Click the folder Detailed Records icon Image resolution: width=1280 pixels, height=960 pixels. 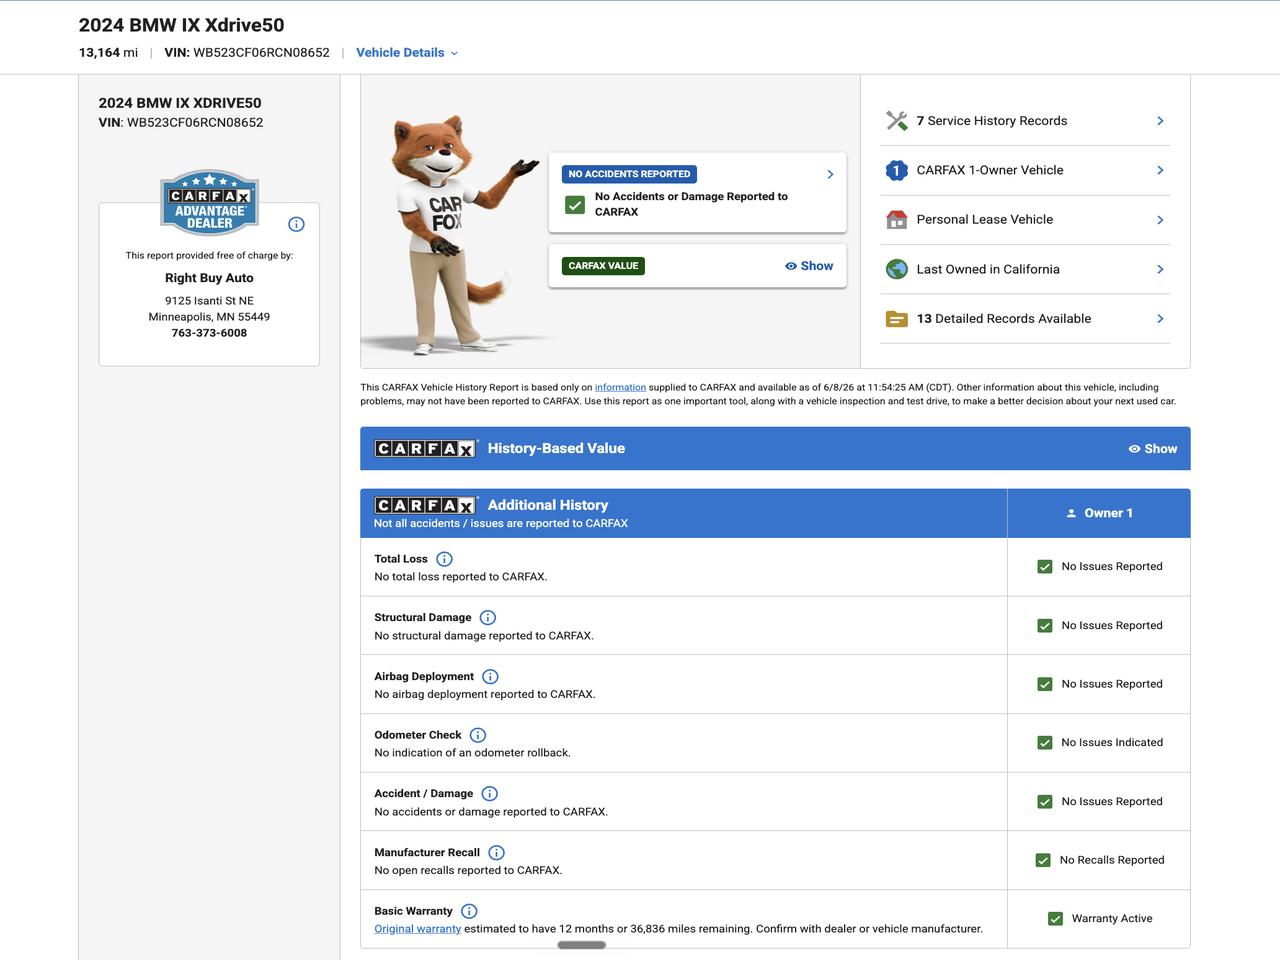pos(897,319)
